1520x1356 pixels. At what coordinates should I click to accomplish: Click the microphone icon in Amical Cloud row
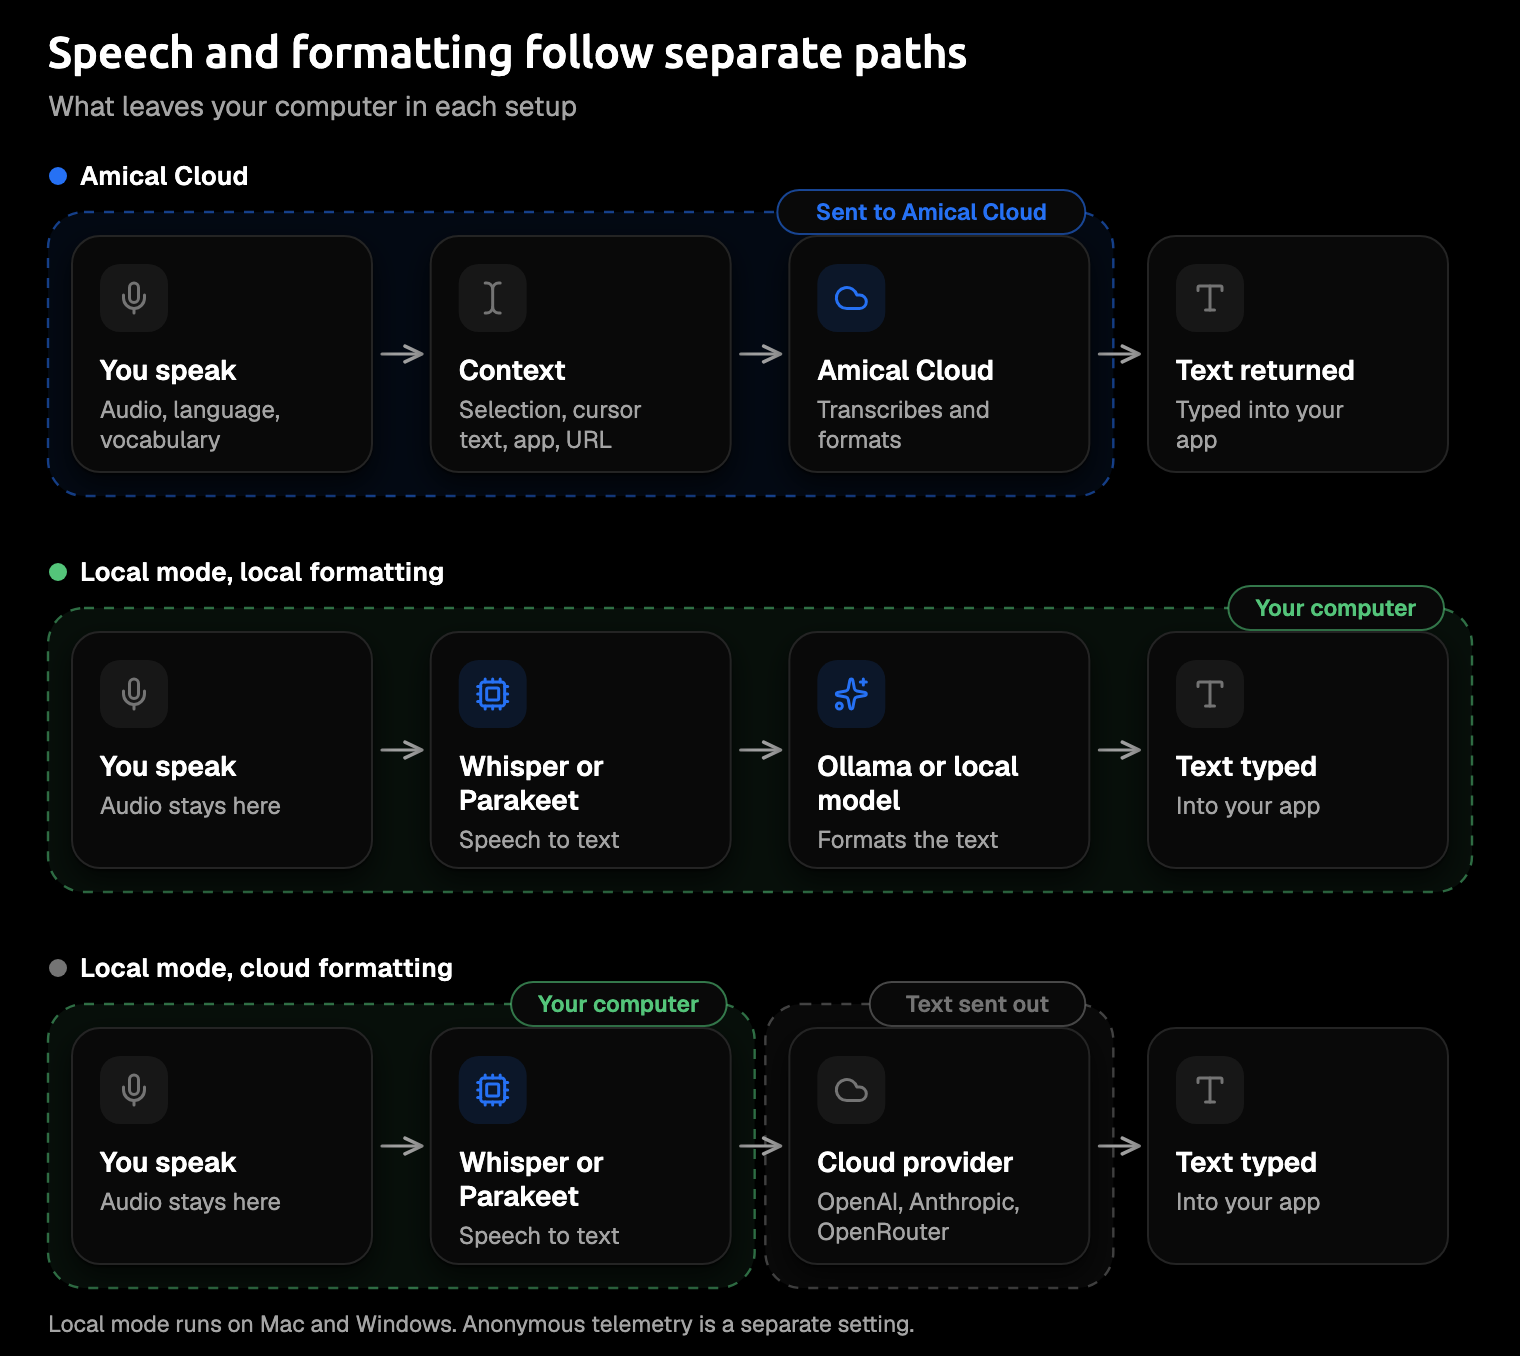(134, 298)
